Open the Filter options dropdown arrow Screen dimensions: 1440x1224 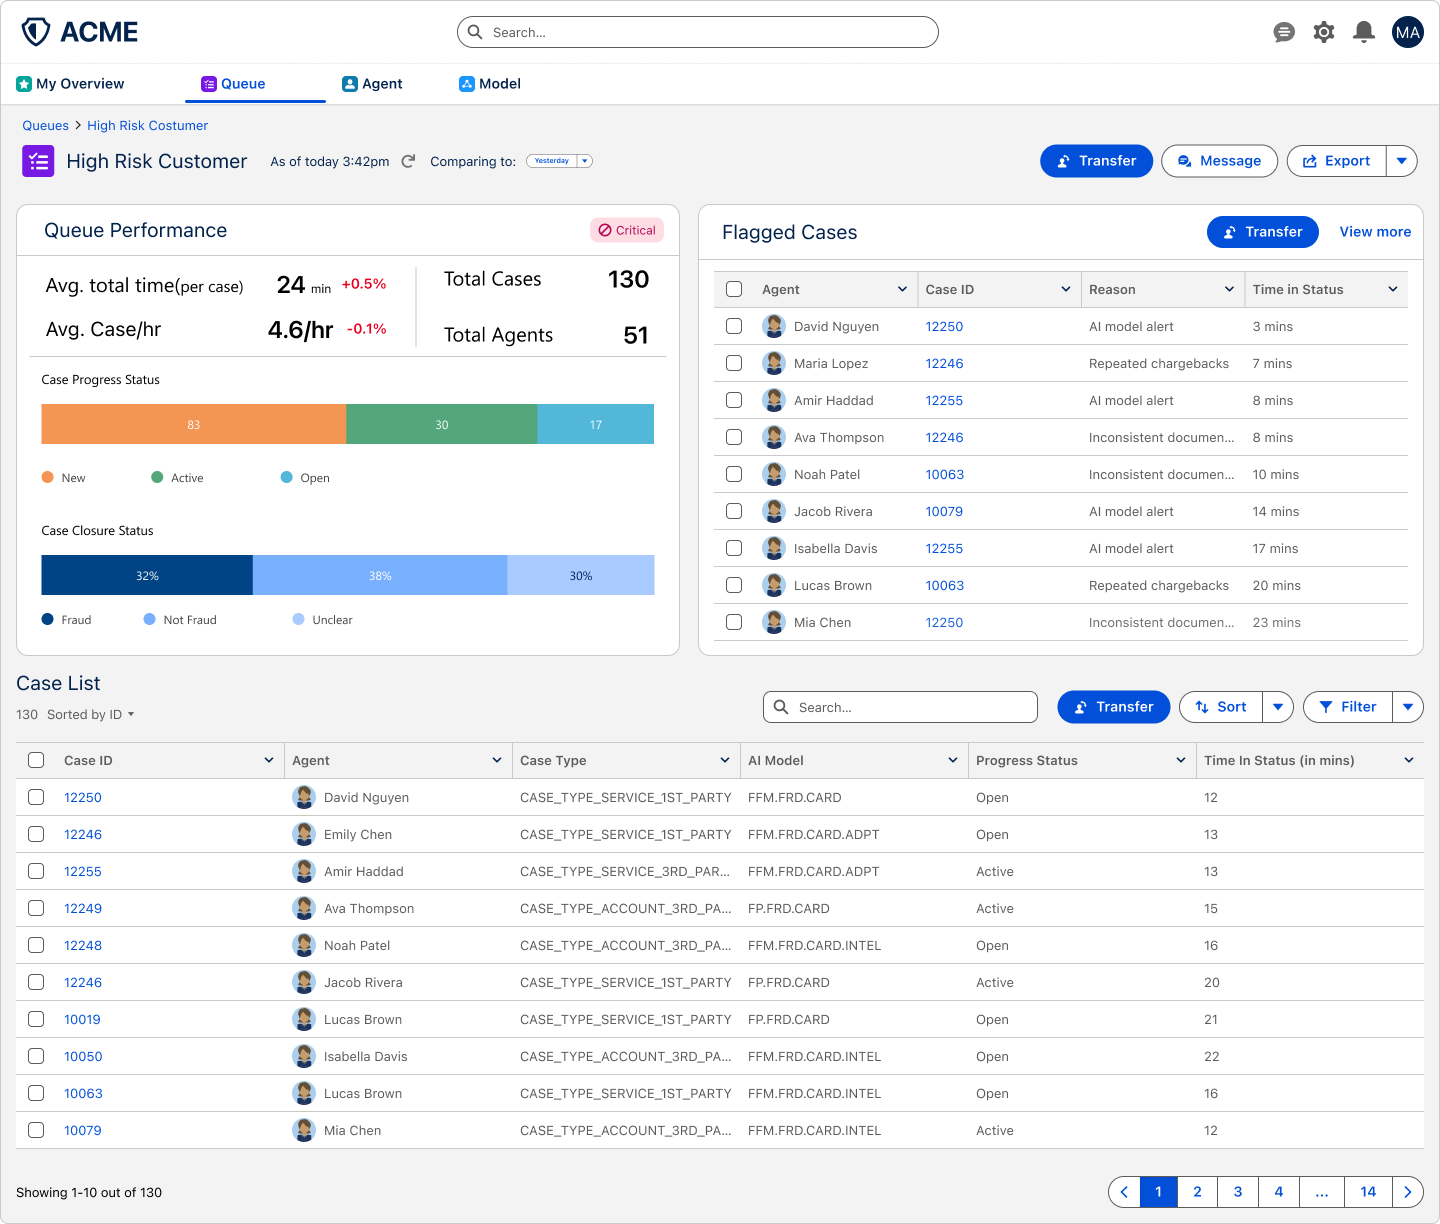(1408, 707)
